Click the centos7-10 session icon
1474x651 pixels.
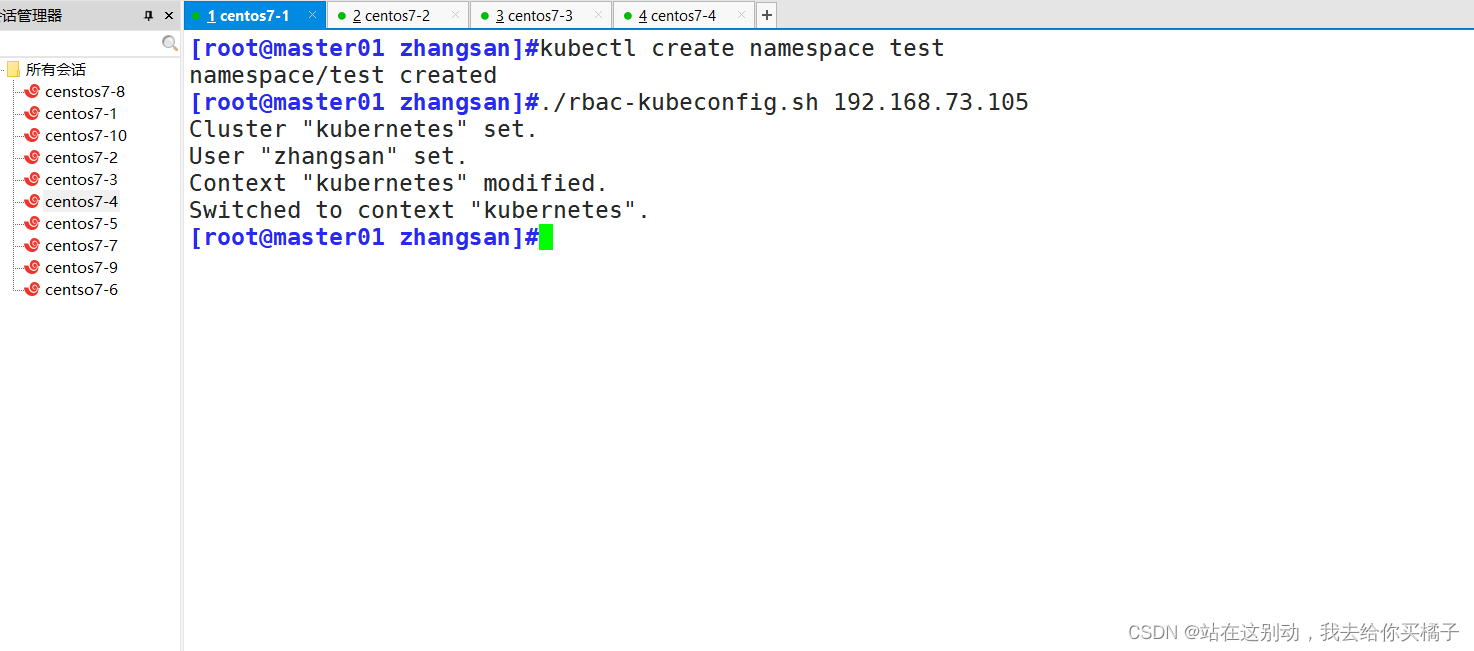(x=32, y=136)
